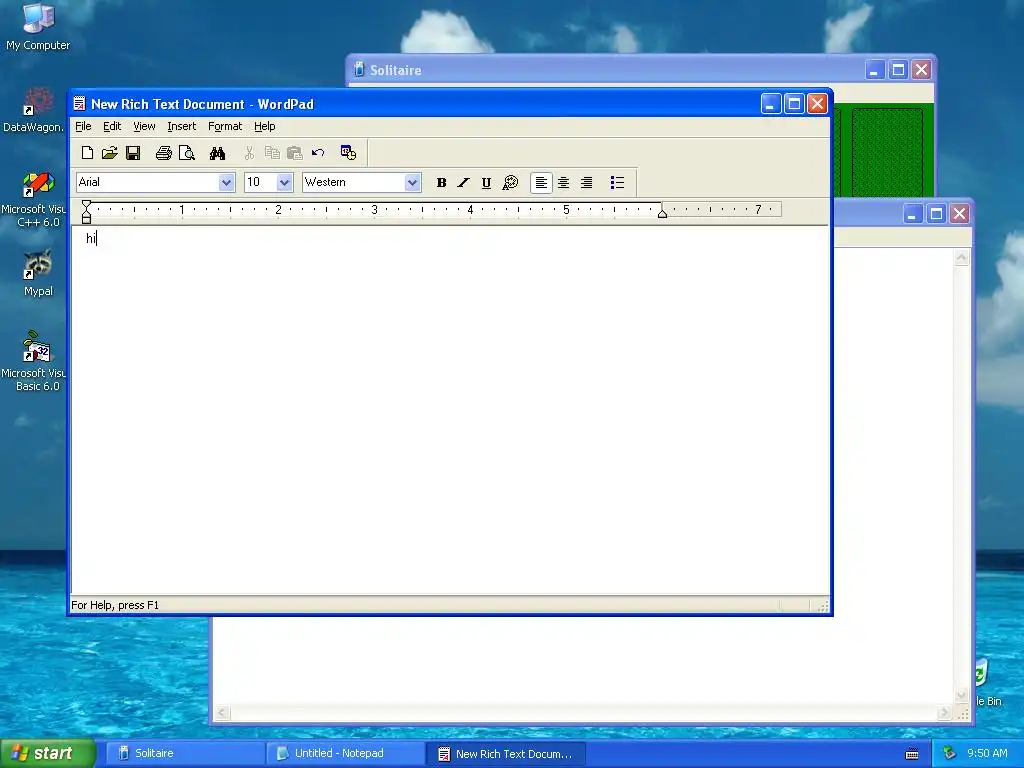Viewport: 1024px width, 768px height.
Task: Click the system tray network icon
Action: [950, 753]
